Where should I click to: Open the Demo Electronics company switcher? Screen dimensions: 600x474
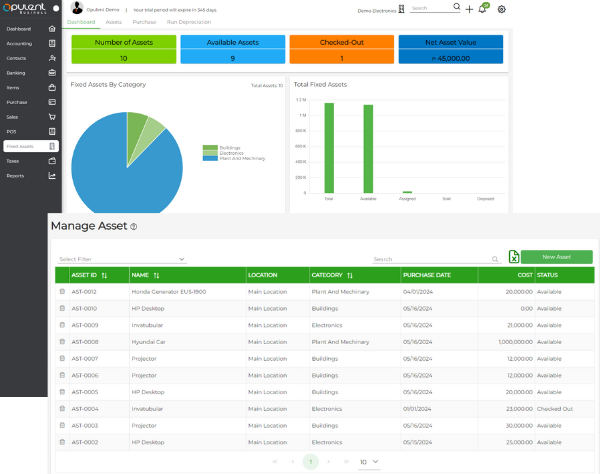[x=383, y=9]
